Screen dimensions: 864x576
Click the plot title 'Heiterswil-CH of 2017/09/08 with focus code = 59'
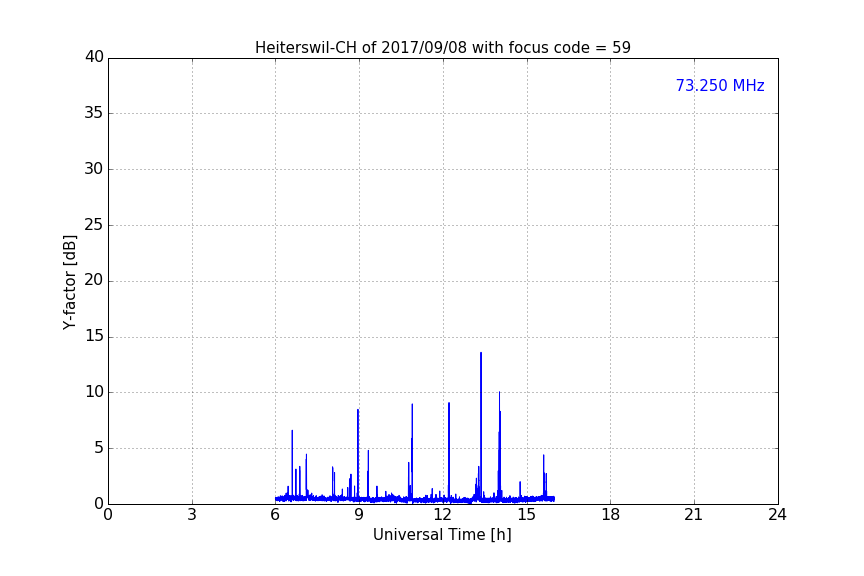click(x=442, y=48)
